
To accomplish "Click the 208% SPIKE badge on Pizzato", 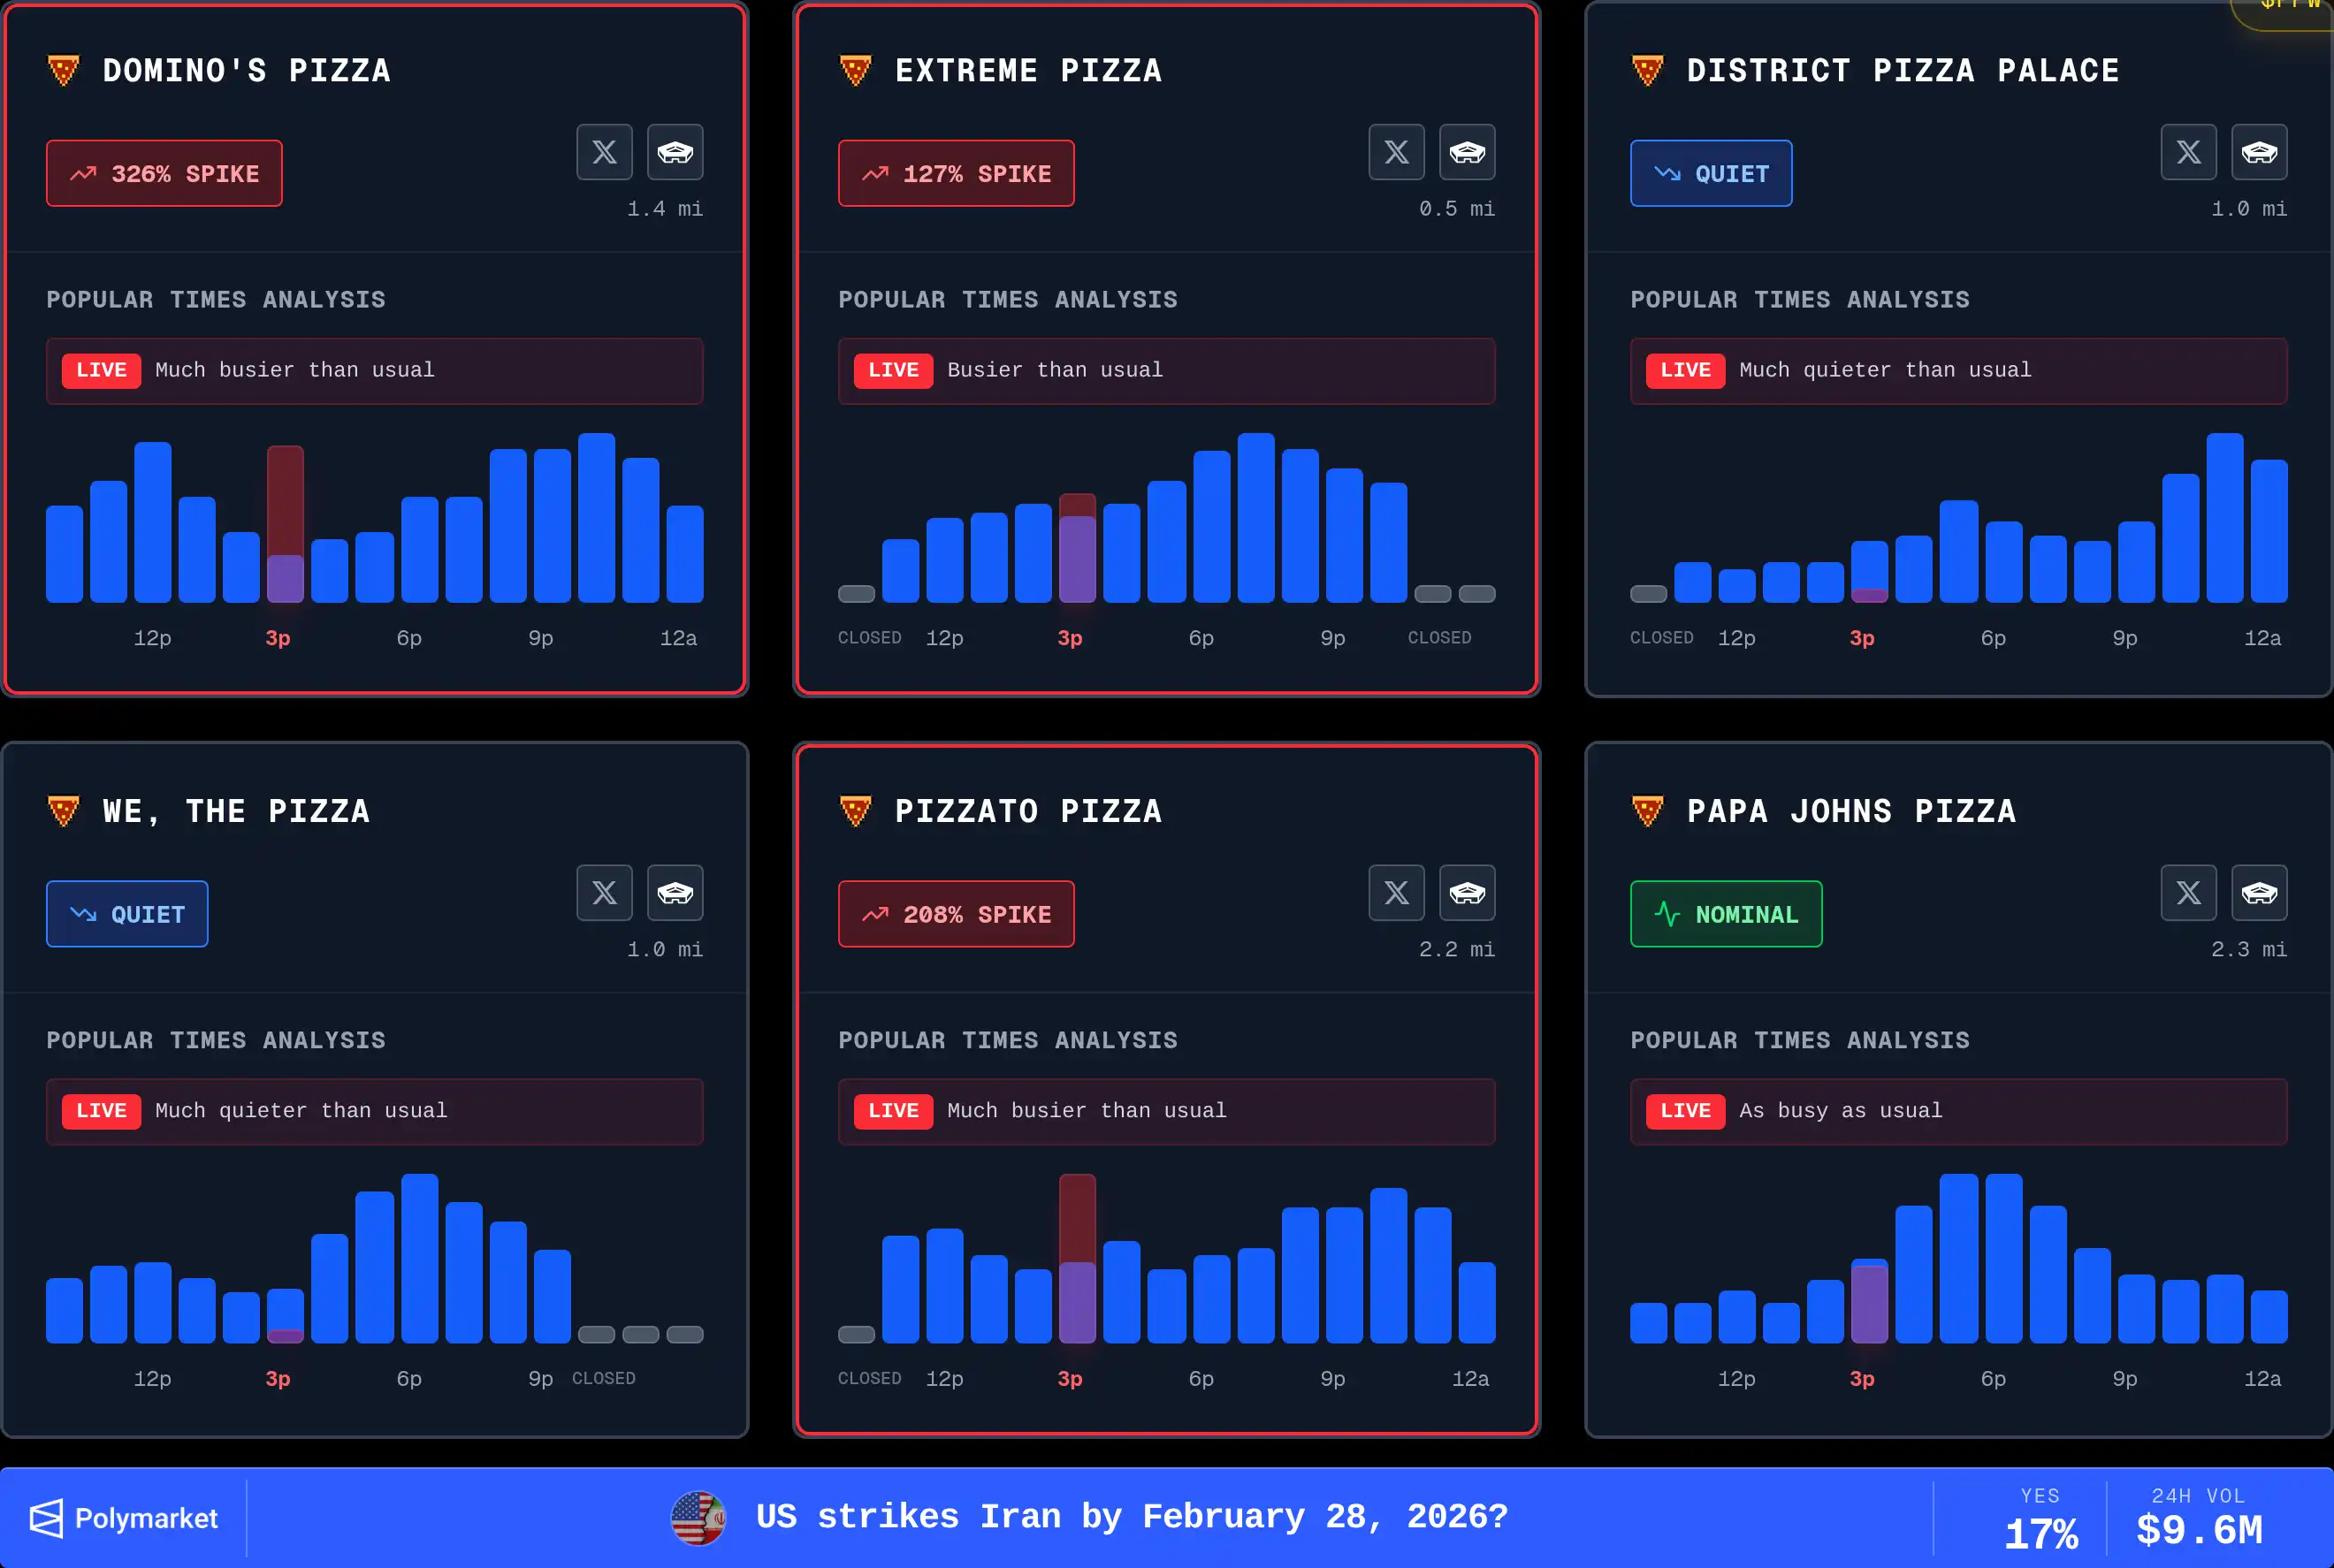I will [956, 914].
